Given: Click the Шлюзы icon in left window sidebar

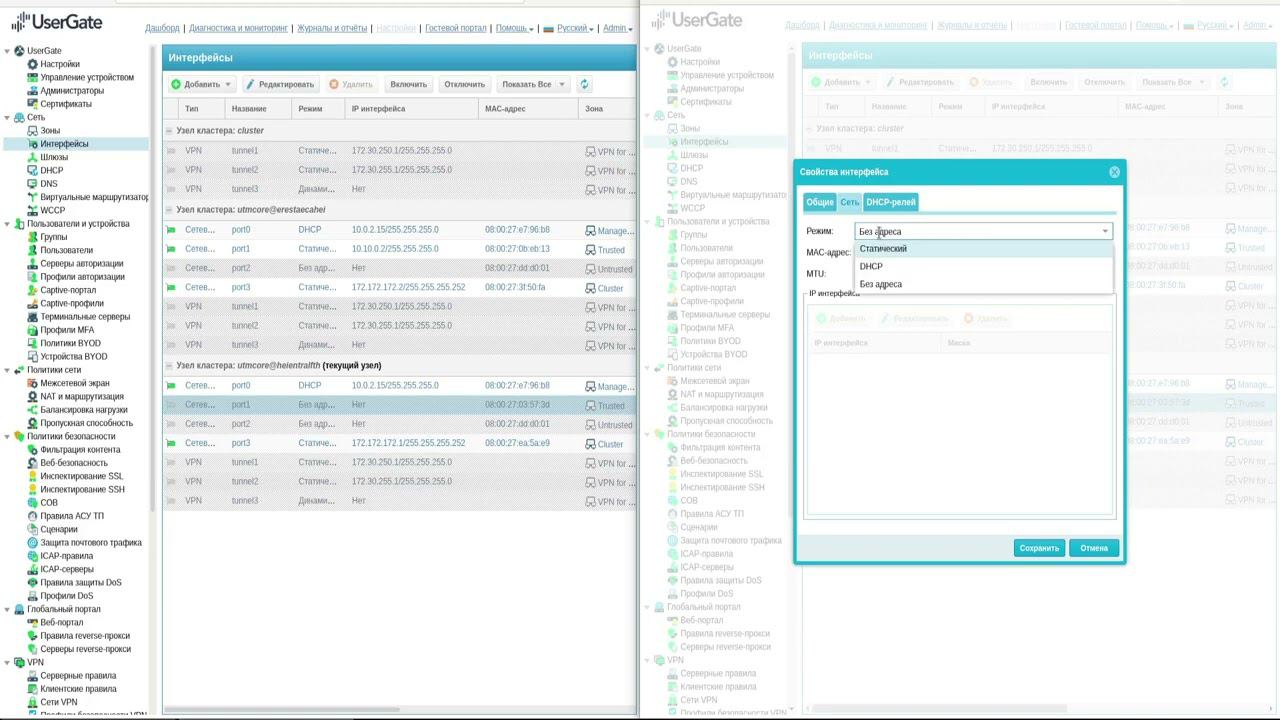Looking at the screenshot, I should (x=33, y=157).
